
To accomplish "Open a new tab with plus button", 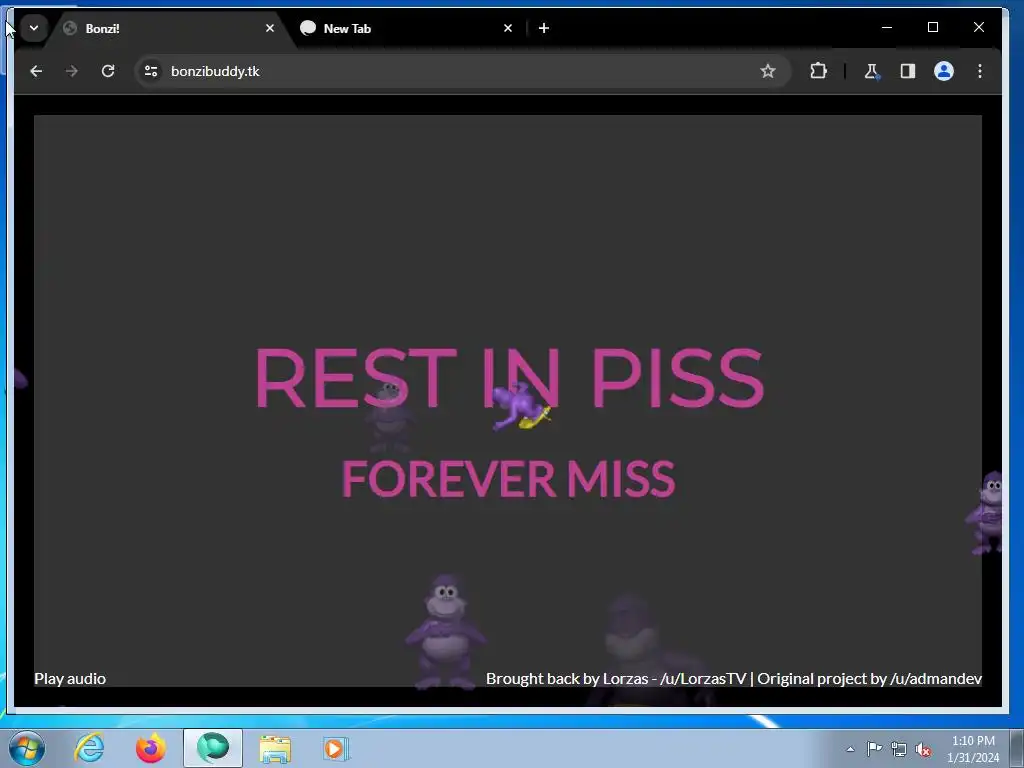I will tap(544, 28).
